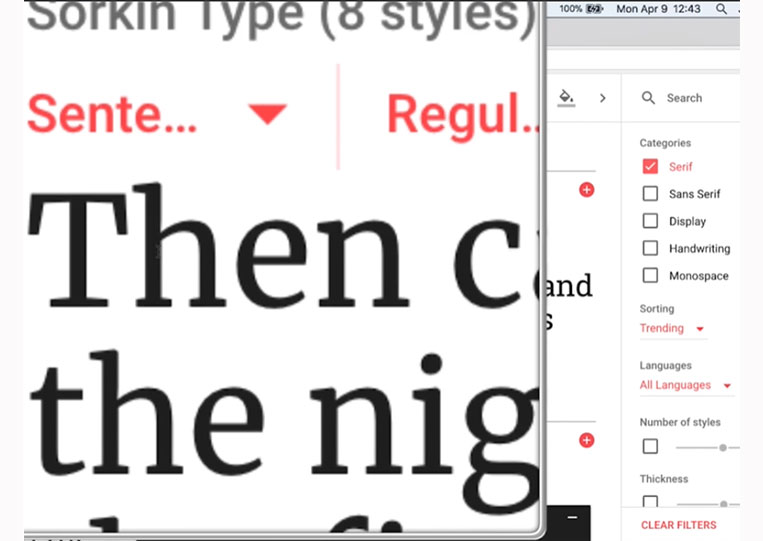Click the paint bucket color icon
Image resolution: width=763 pixels, height=541 pixels.
(565, 97)
